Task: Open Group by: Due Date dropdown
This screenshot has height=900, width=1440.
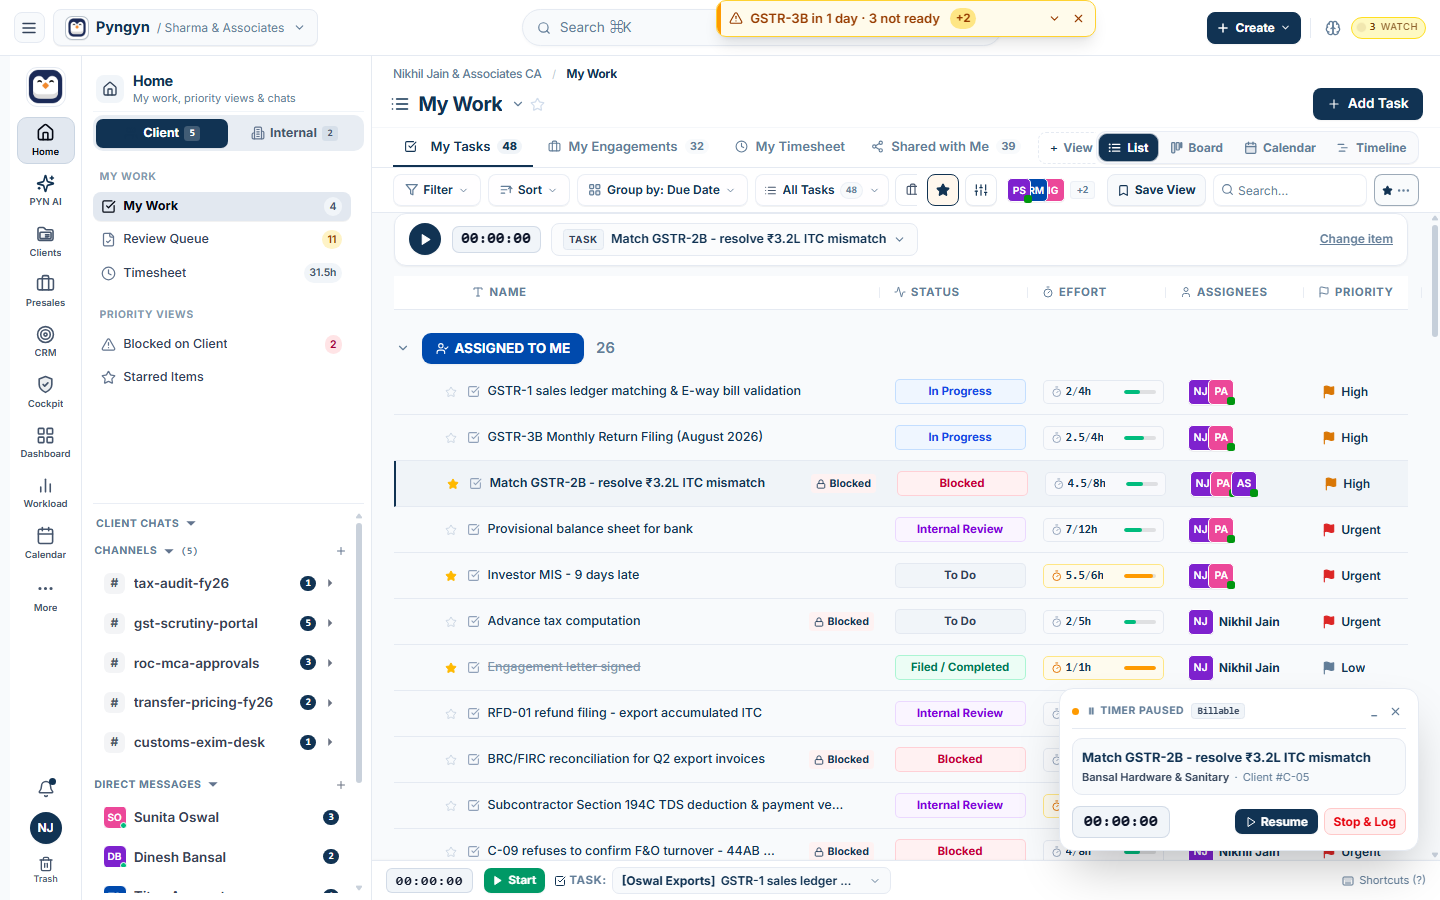Action: [x=662, y=190]
